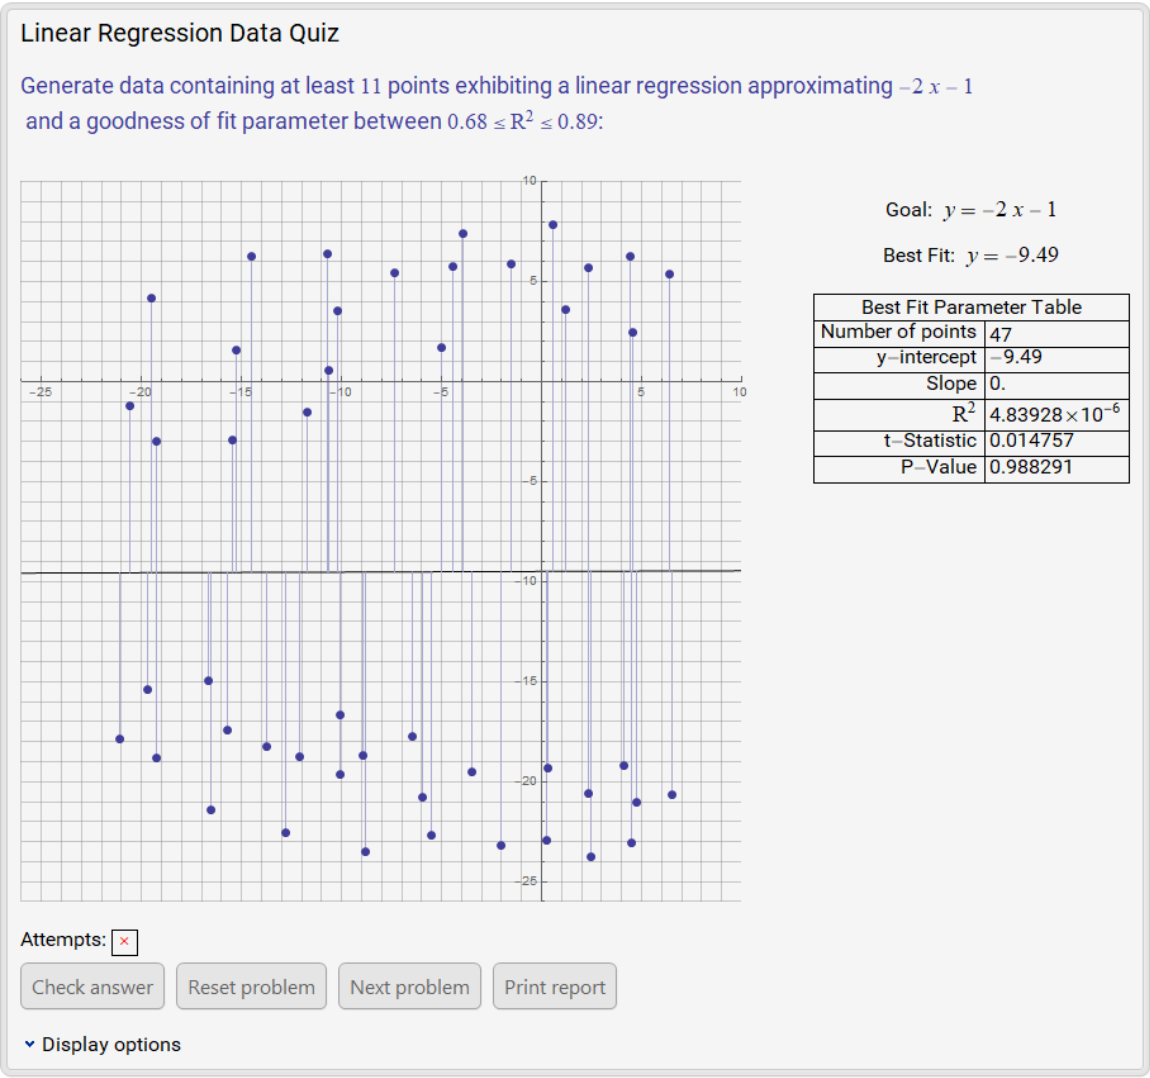This screenshot has height=1078, width=1150.
Task: Click Print report
Action: tap(554, 986)
